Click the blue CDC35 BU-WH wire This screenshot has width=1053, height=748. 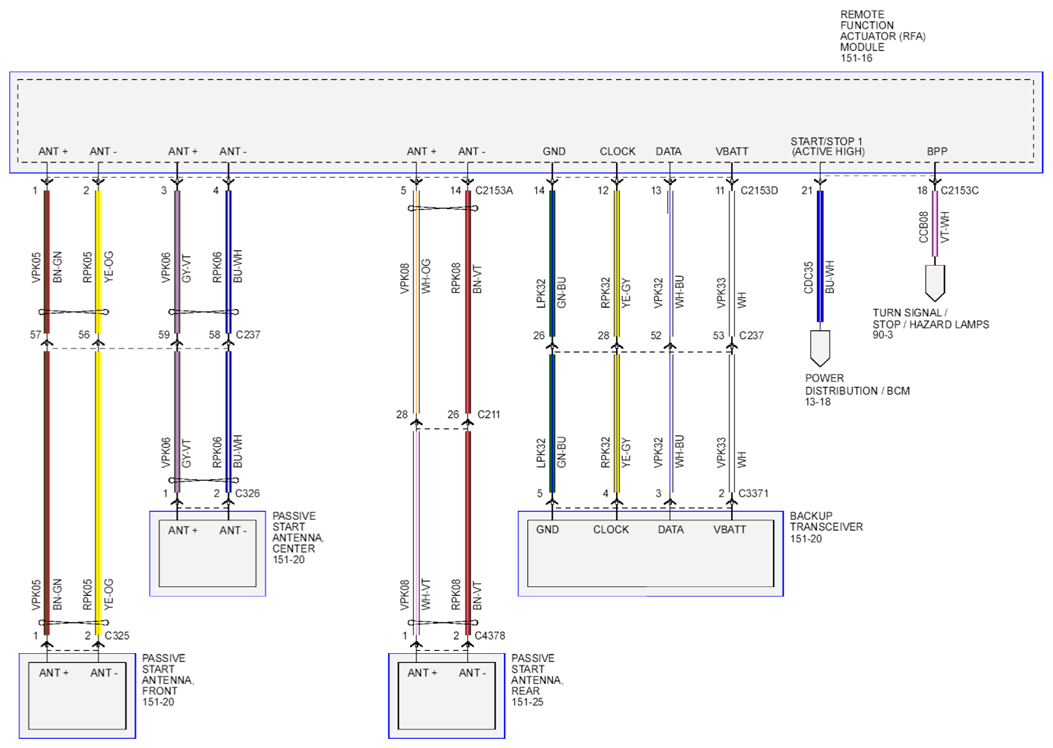[x=820, y=256]
